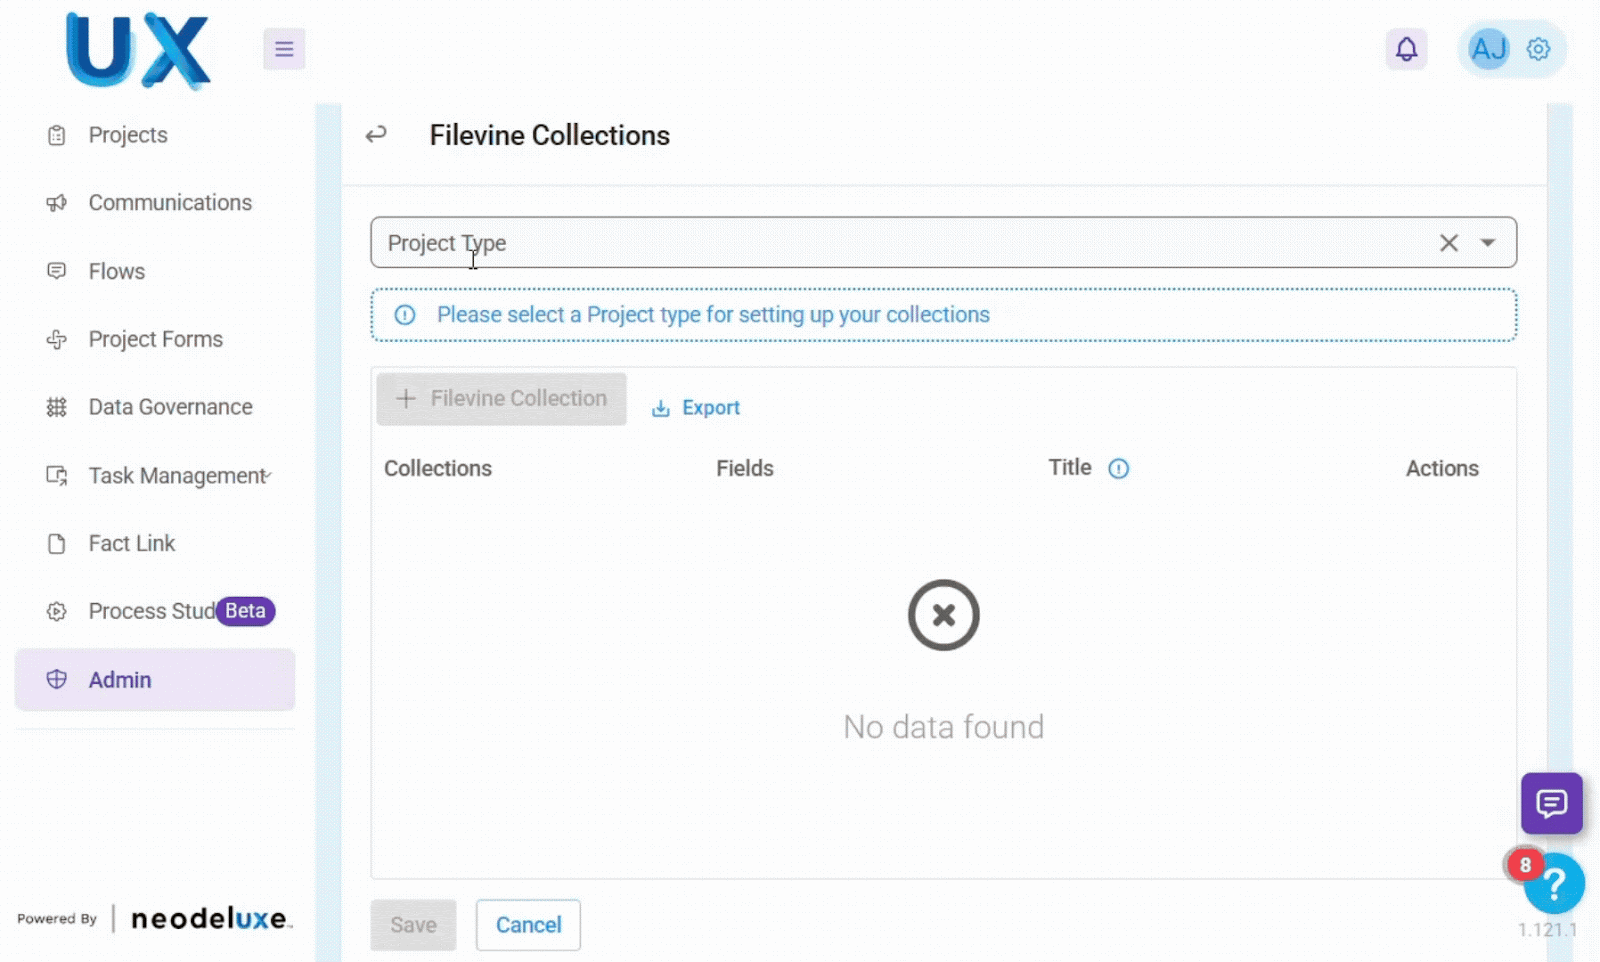Open Communications in the sidebar
This screenshot has height=962, width=1600.
tap(155, 203)
